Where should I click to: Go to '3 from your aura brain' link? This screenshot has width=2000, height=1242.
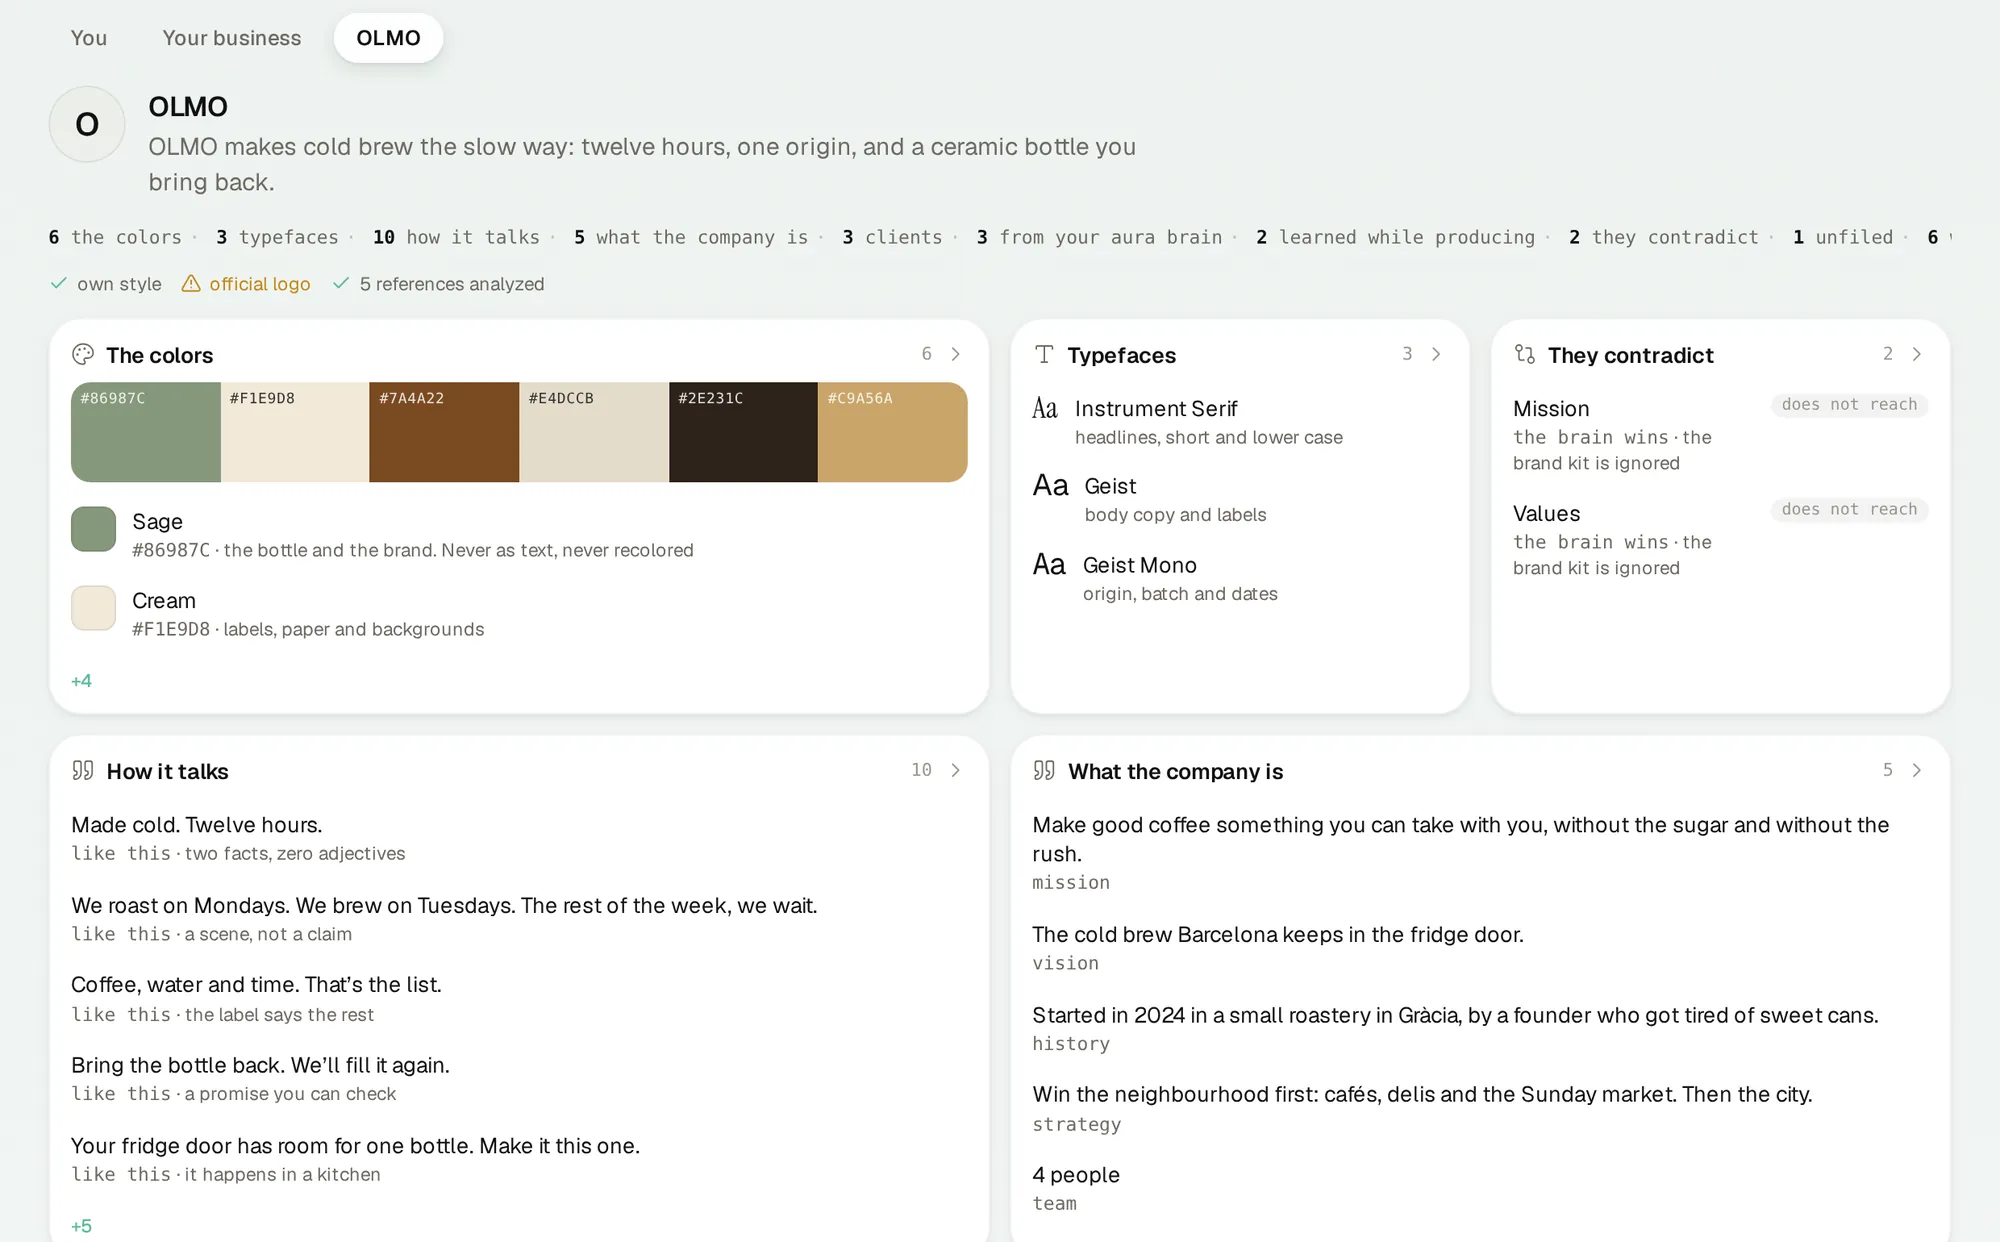[1099, 237]
